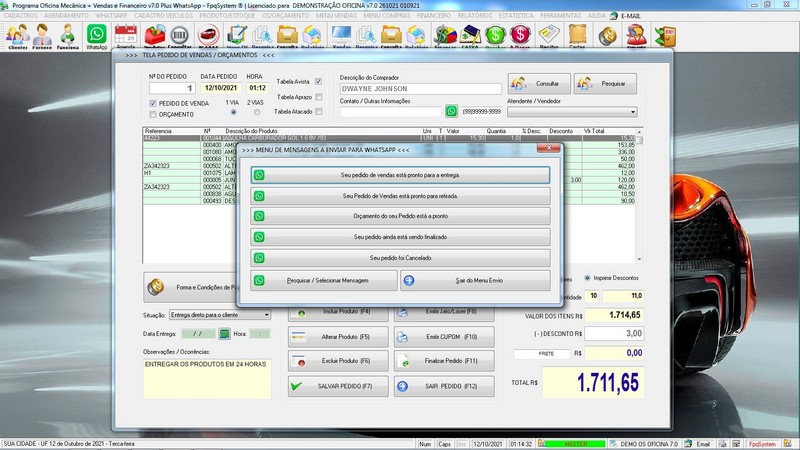800x450 pixels.
Task: Open the FERRAMENTAS menu
Action: (559, 17)
